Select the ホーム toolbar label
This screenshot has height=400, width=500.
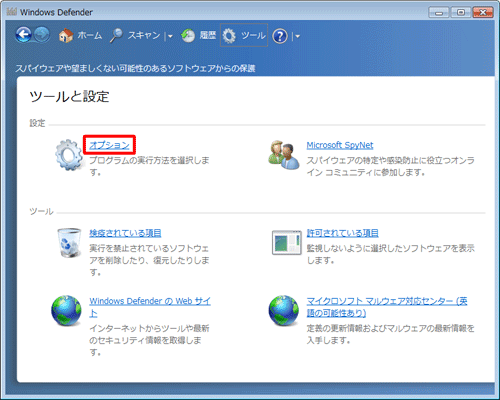click(90, 35)
